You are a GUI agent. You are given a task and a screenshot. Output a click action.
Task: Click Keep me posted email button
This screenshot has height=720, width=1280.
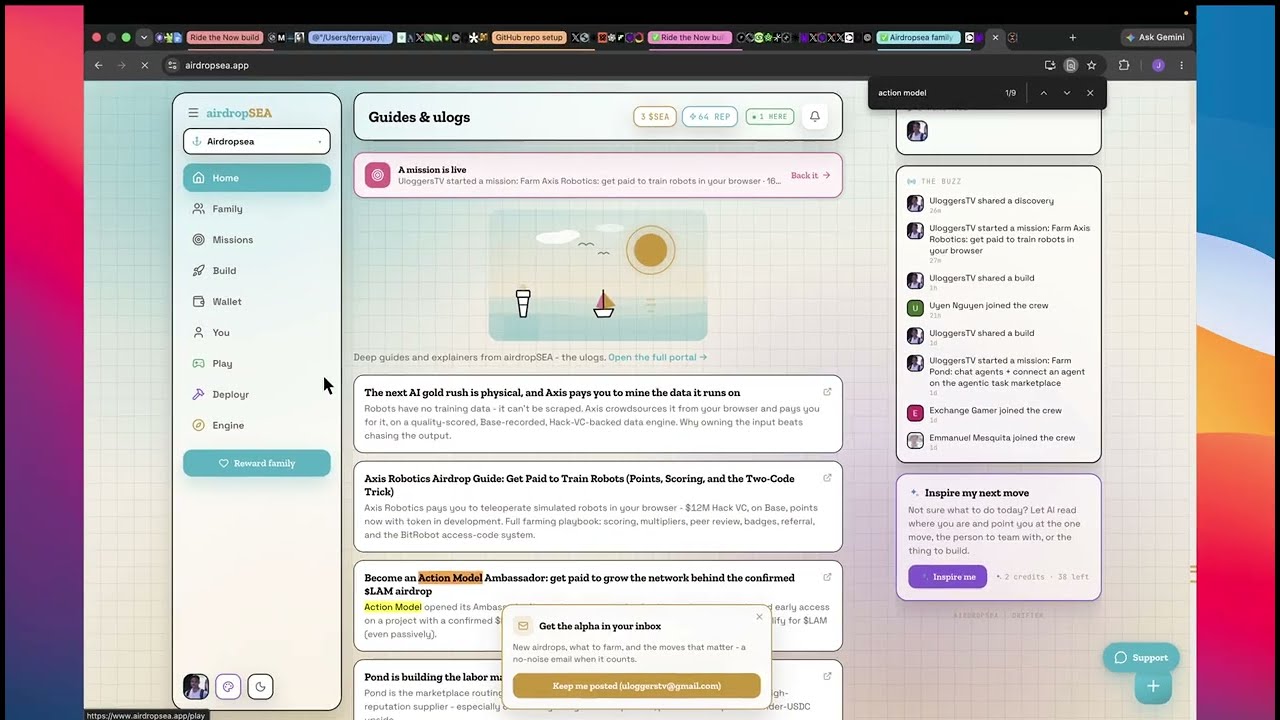[x=637, y=686]
